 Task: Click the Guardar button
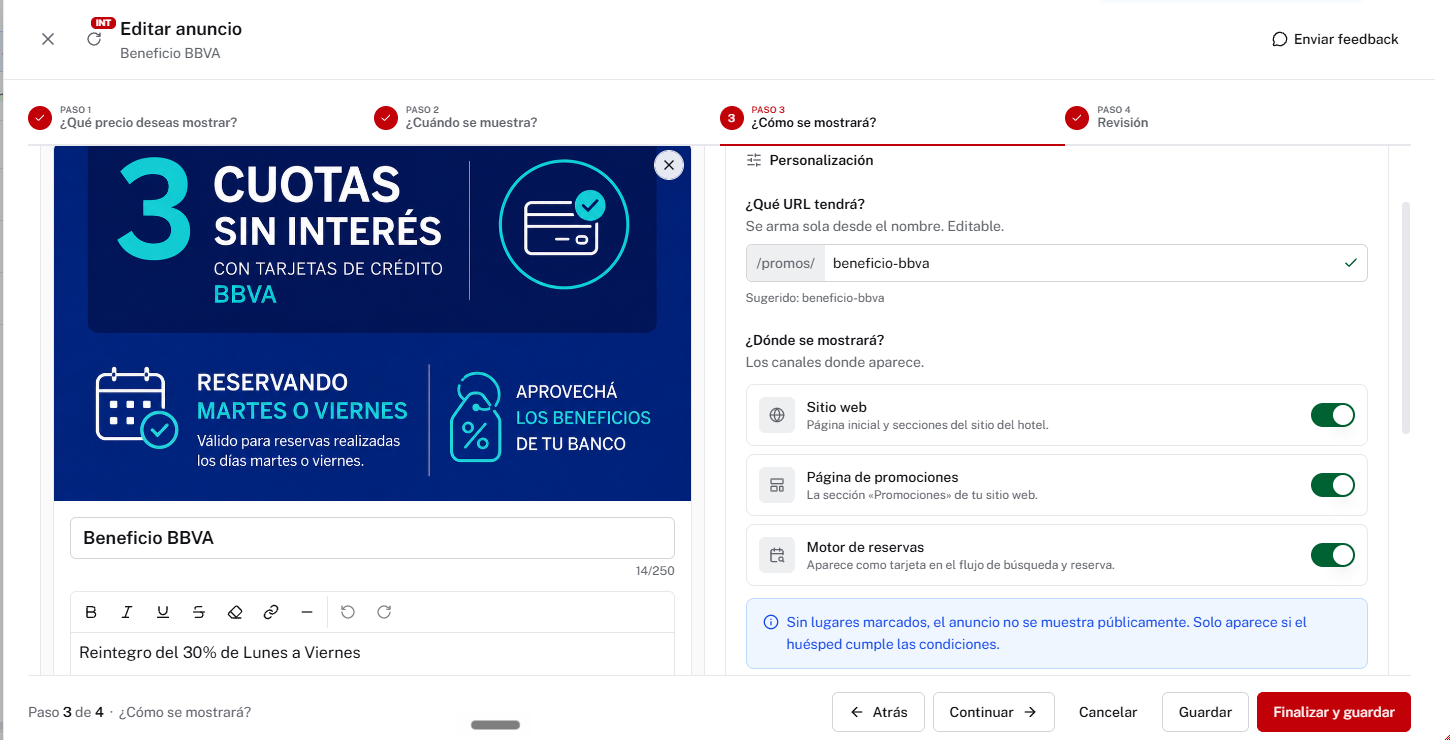pyautogui.click(x=1205, y=712)
